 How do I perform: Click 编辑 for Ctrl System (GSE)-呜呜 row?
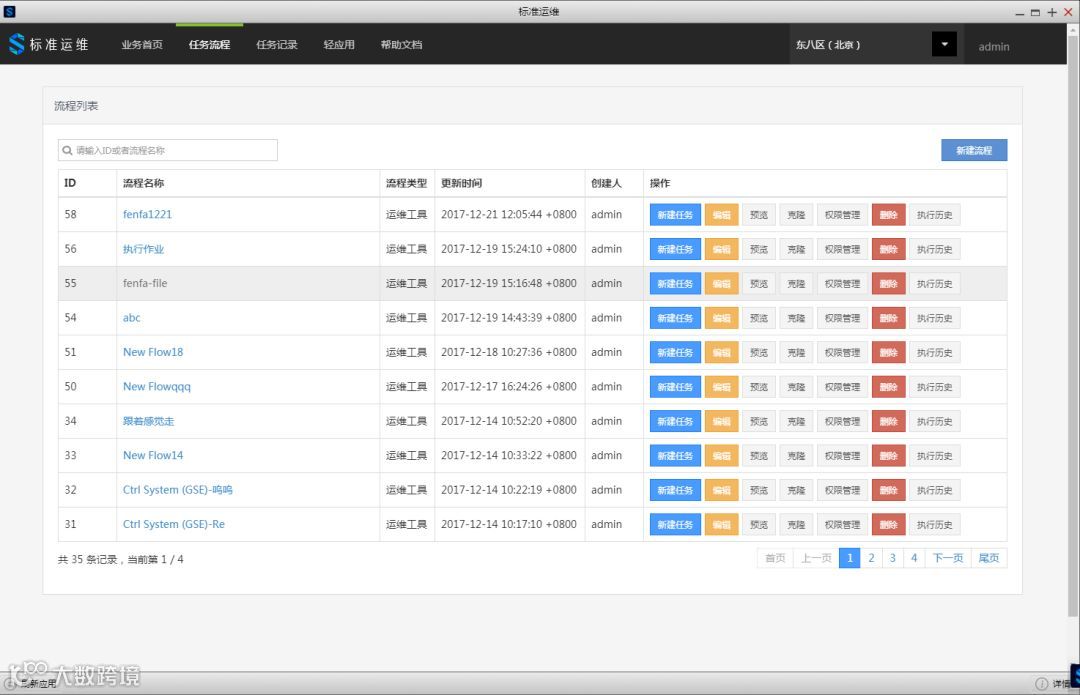point(721,490)
